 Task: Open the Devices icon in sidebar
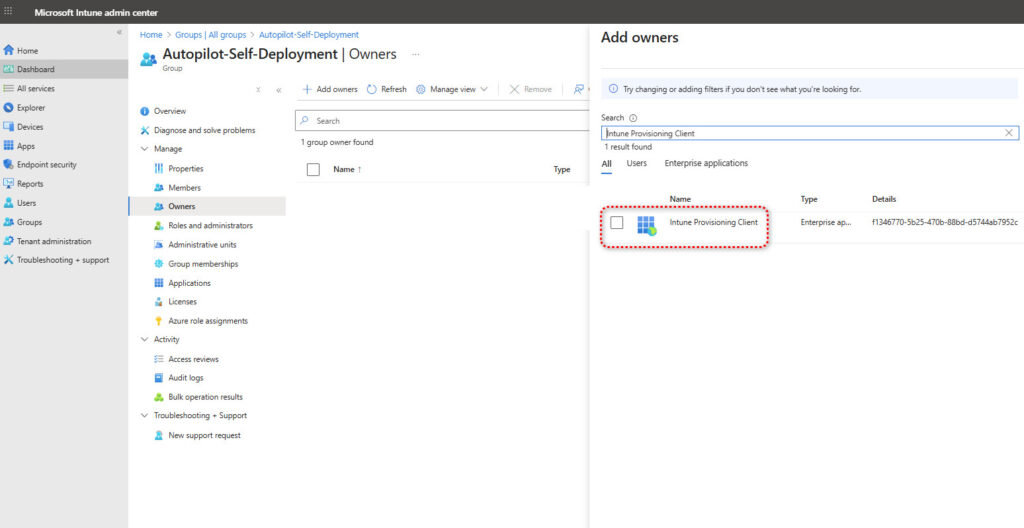coord(9,127)
